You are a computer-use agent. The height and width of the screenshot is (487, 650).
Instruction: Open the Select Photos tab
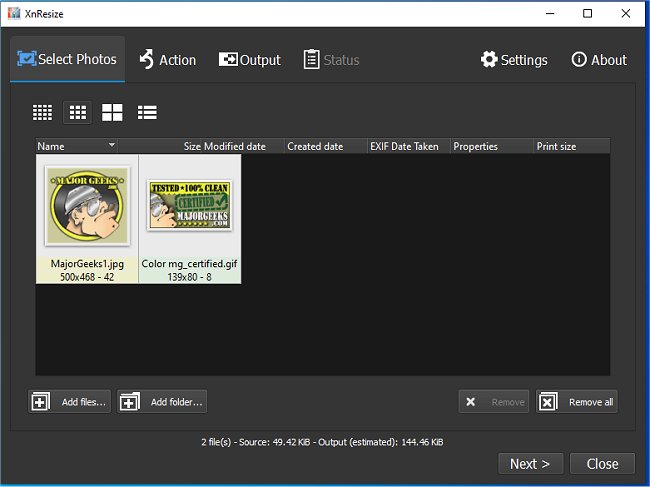click(67, 59)
